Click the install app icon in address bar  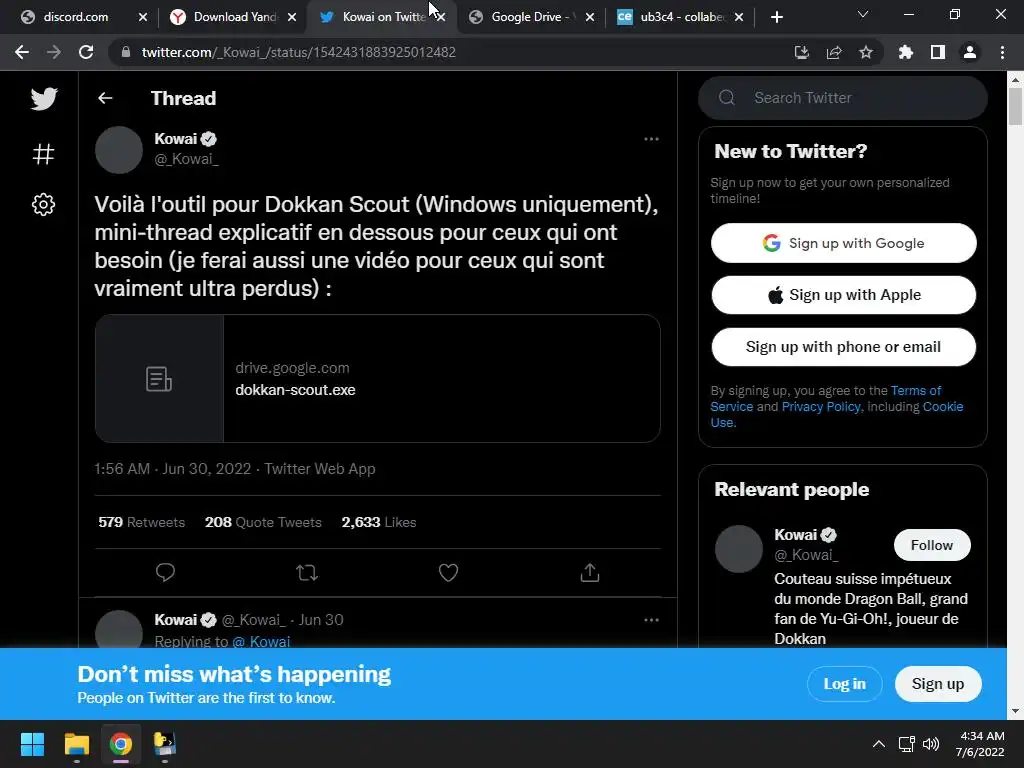[801, 52]
